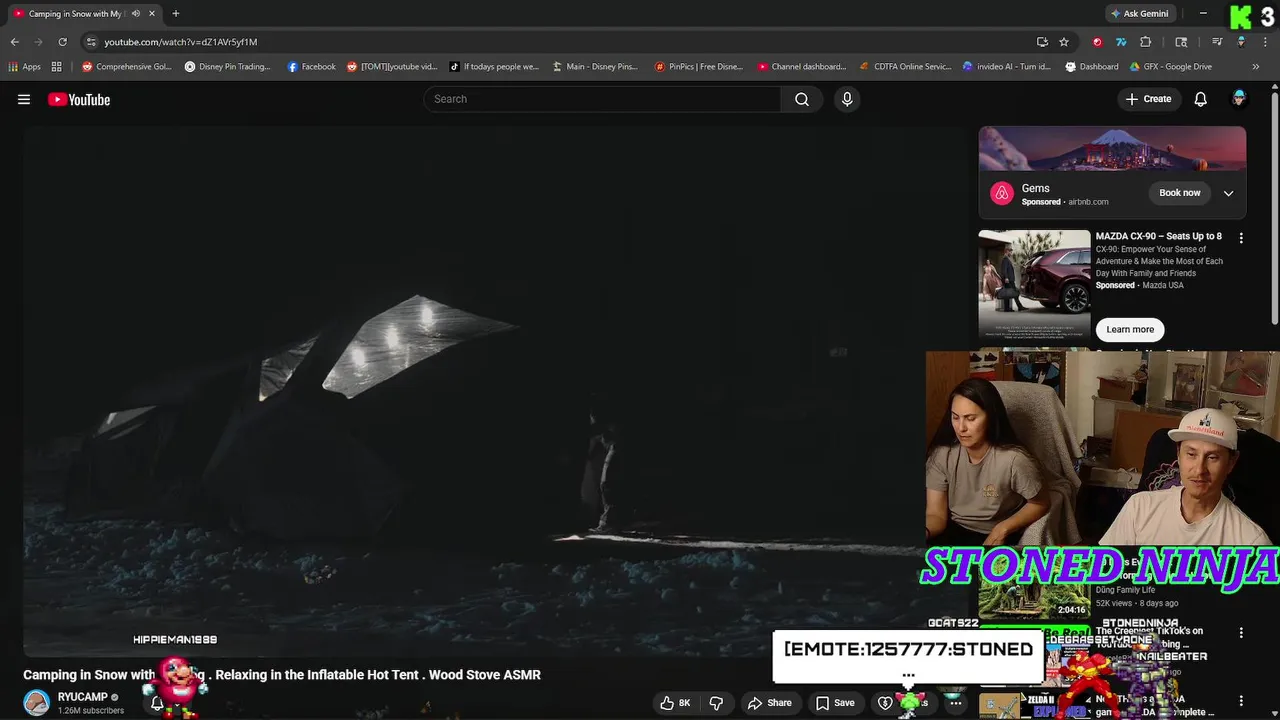
Task: Open the [TOMT] youtube vid bookmark
Action: [x=392, y=67]
